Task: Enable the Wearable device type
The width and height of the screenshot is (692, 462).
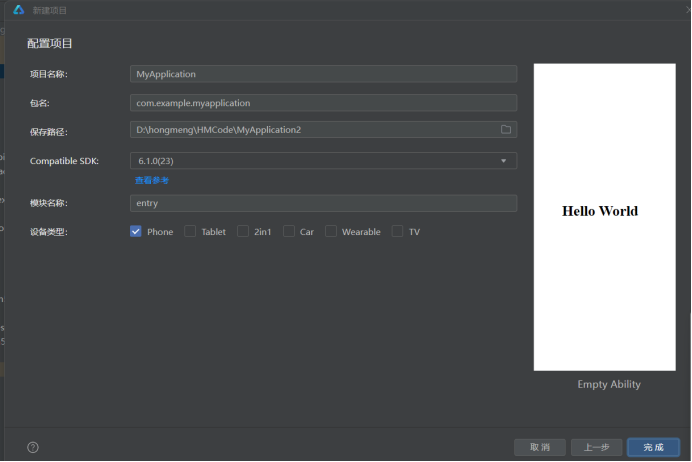Action: point(331,231)
